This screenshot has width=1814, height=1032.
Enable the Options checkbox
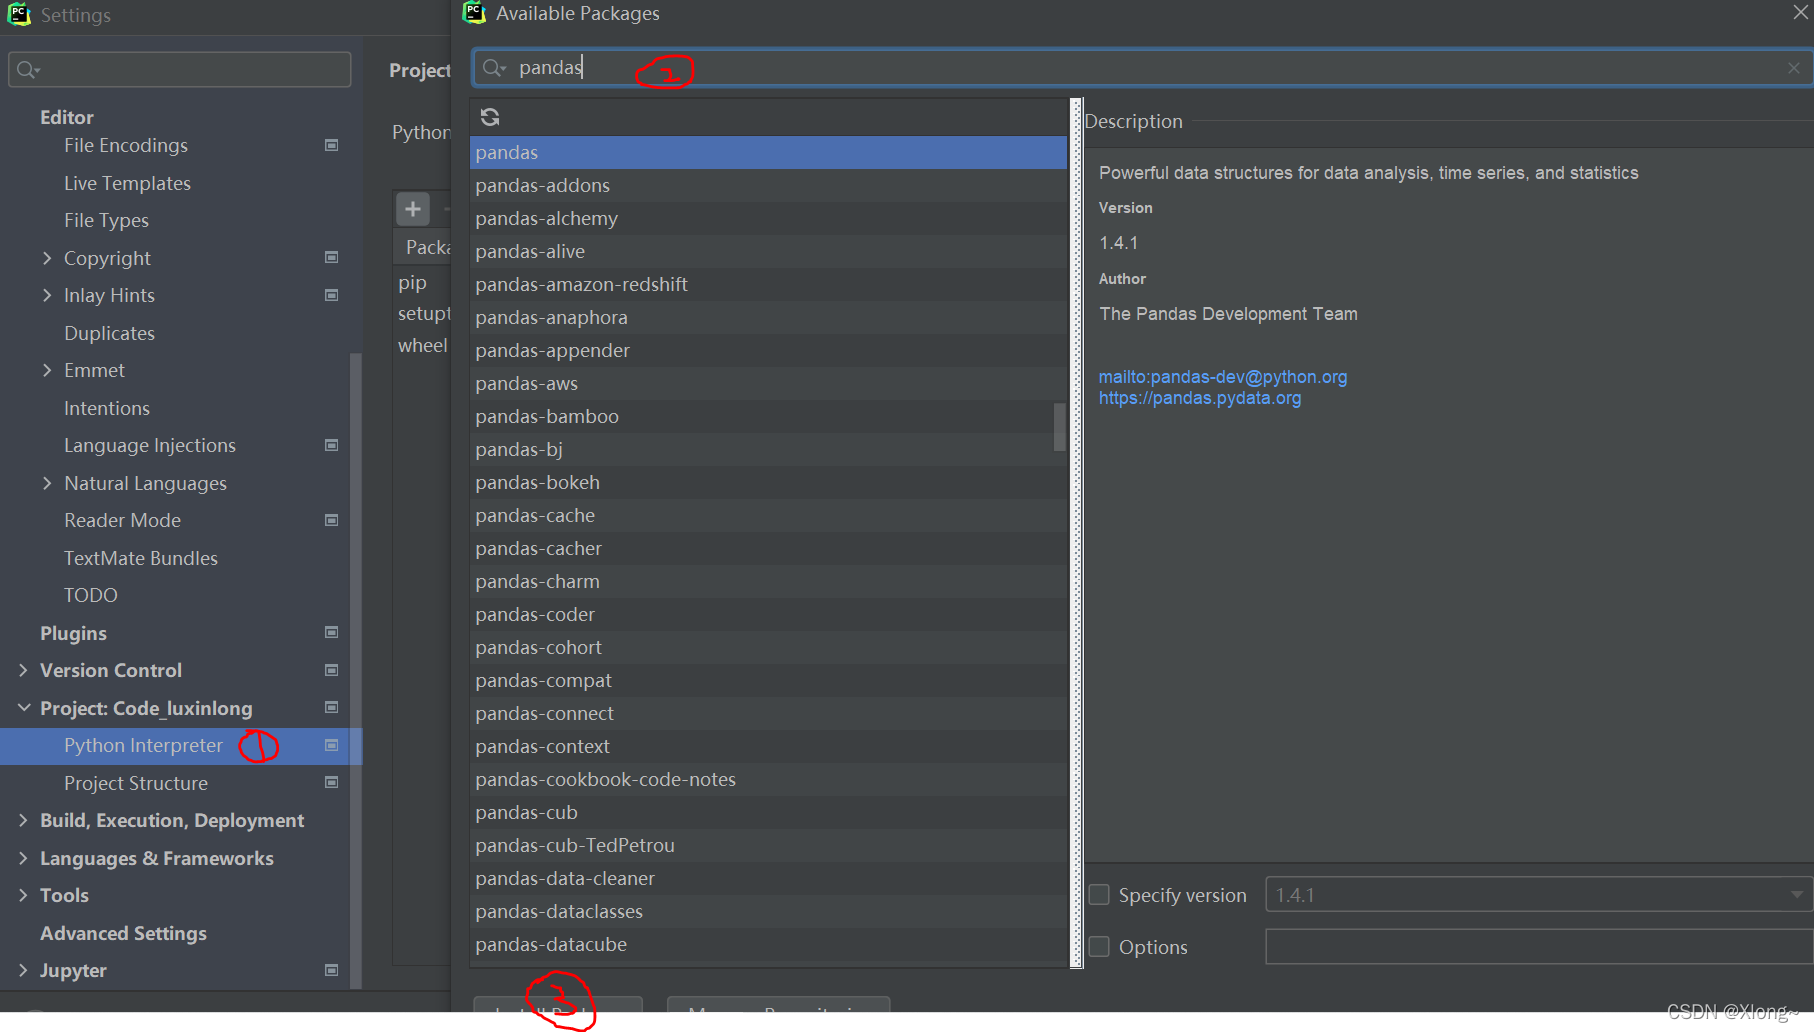(1099, 946)
